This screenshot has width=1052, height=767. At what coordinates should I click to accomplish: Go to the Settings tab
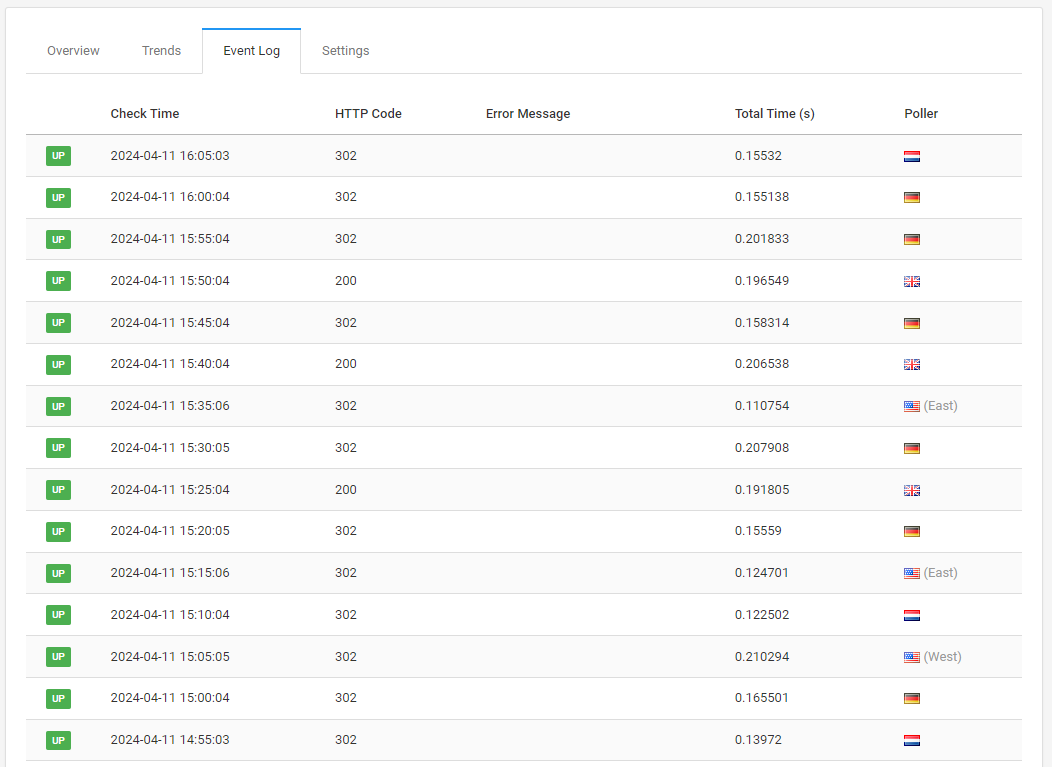pyautogui.click(x=345, y=51)
